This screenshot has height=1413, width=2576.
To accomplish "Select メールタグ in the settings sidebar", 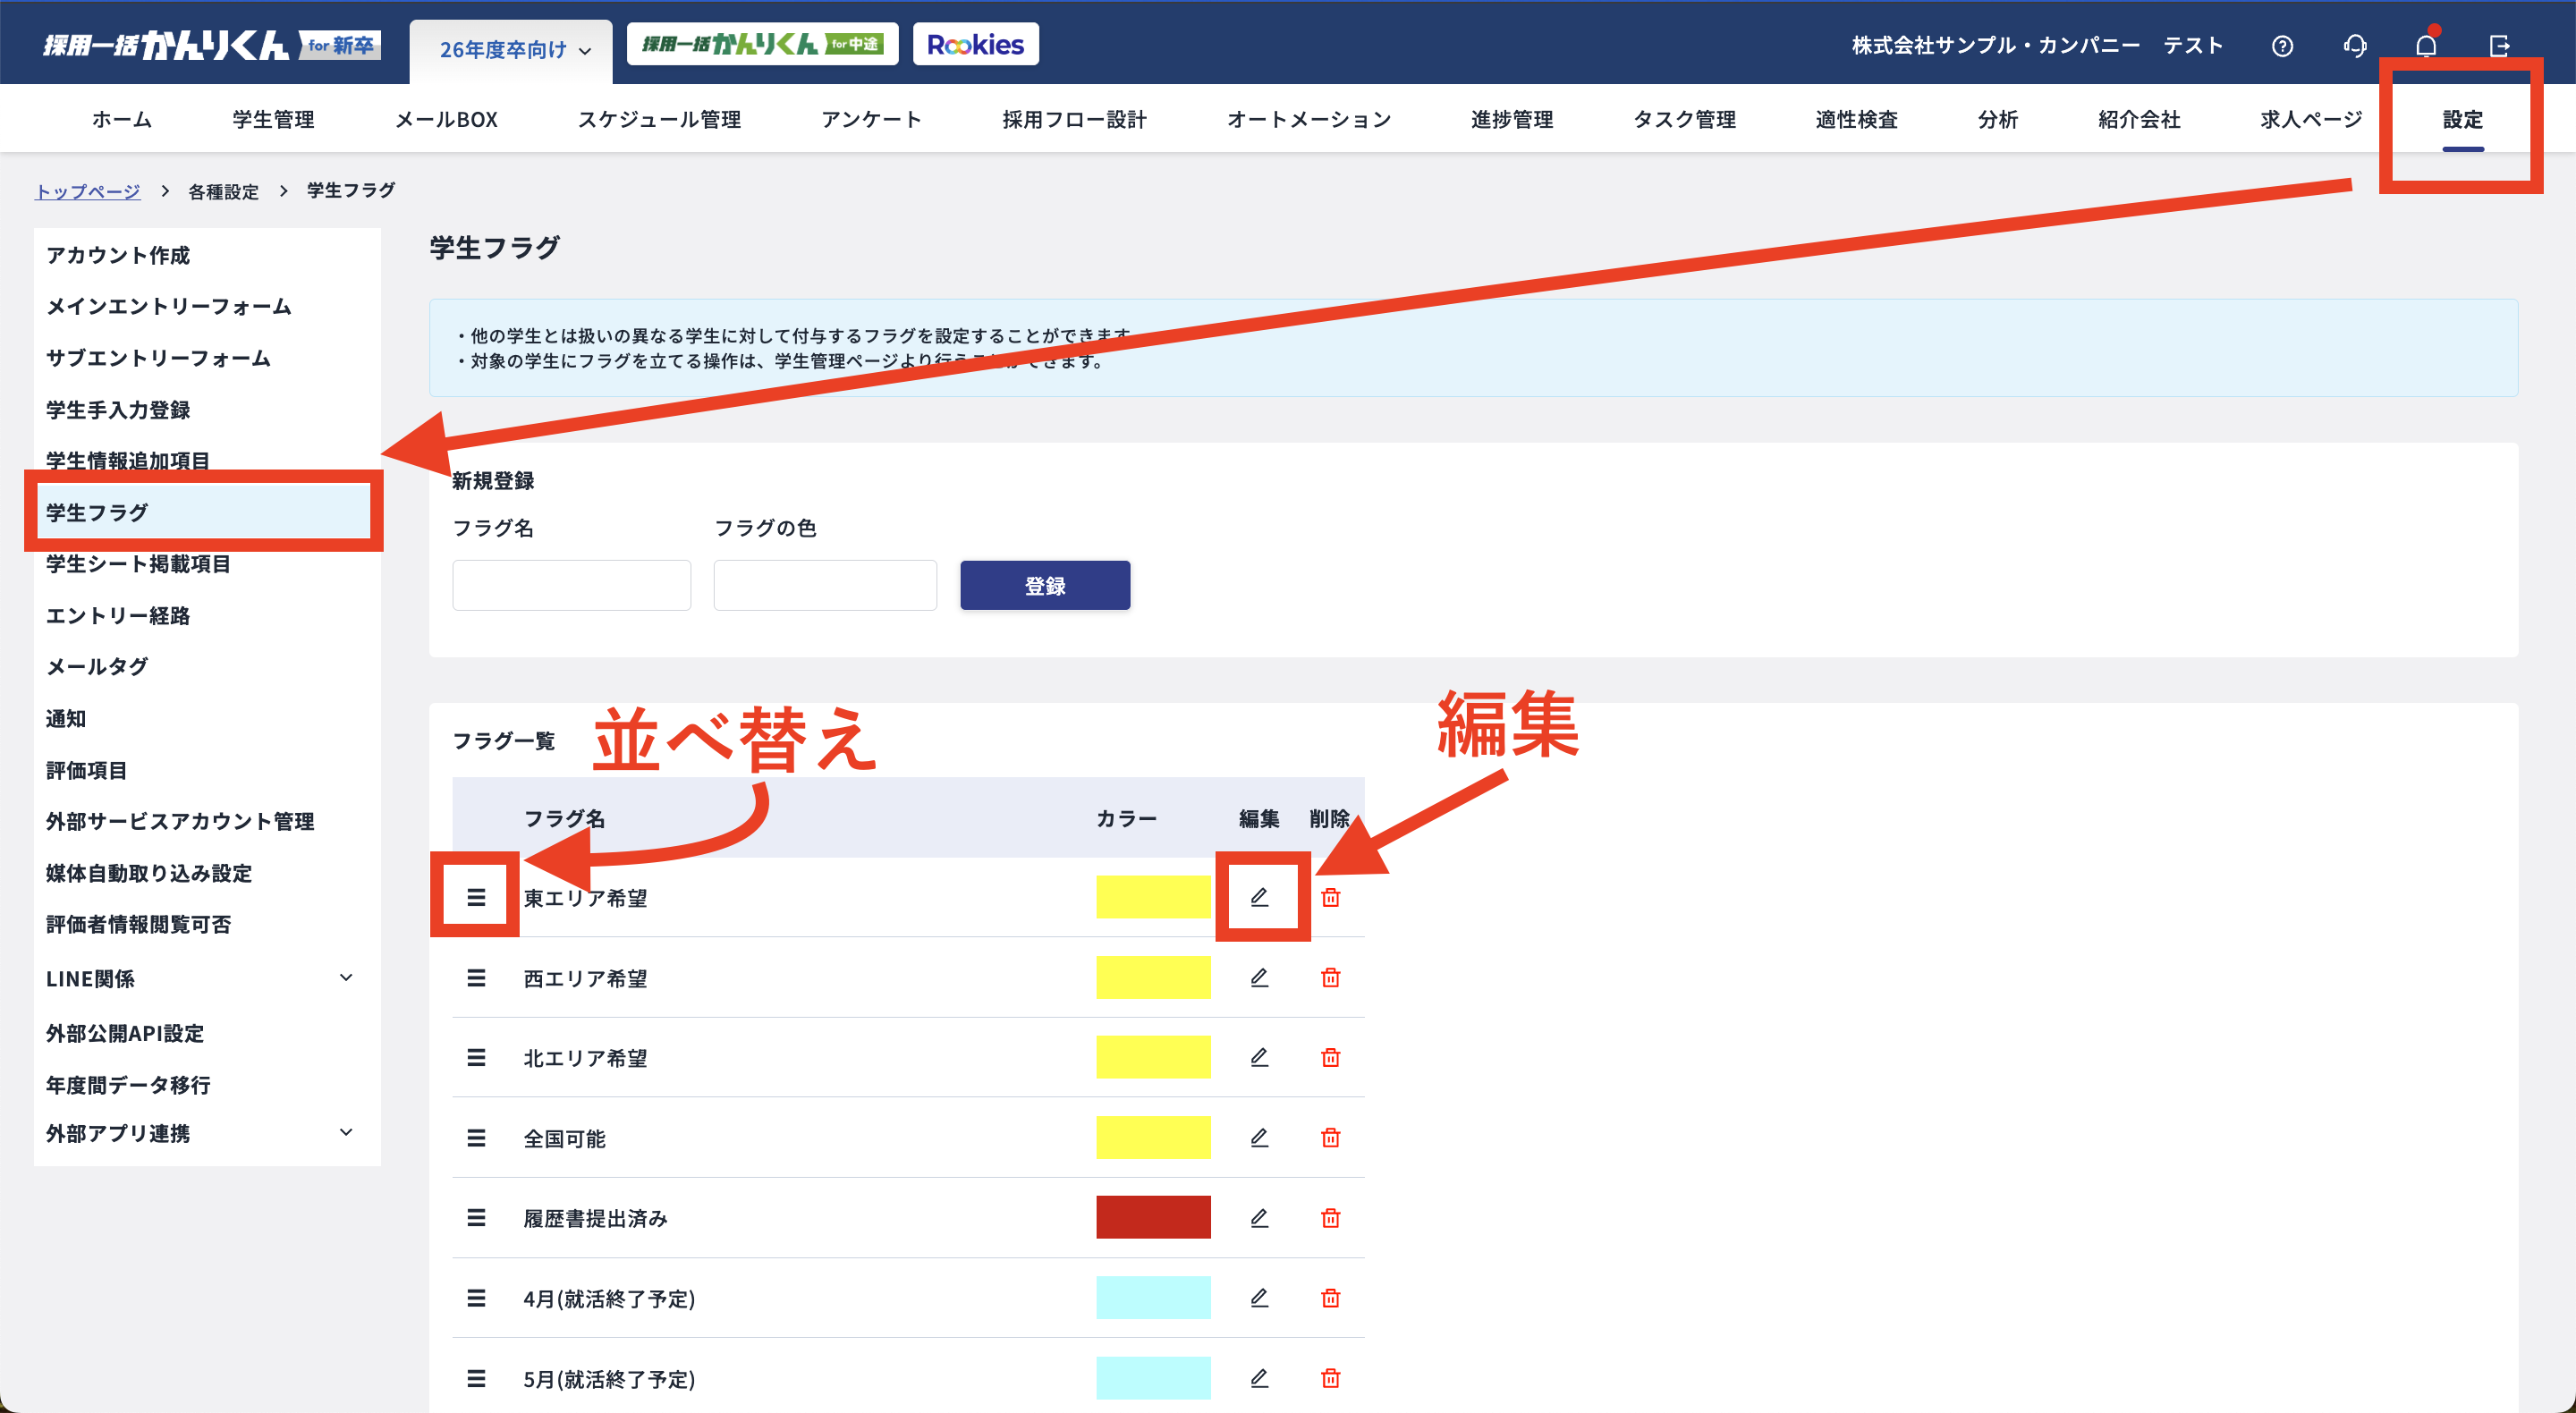I will (x=97, y=667).
